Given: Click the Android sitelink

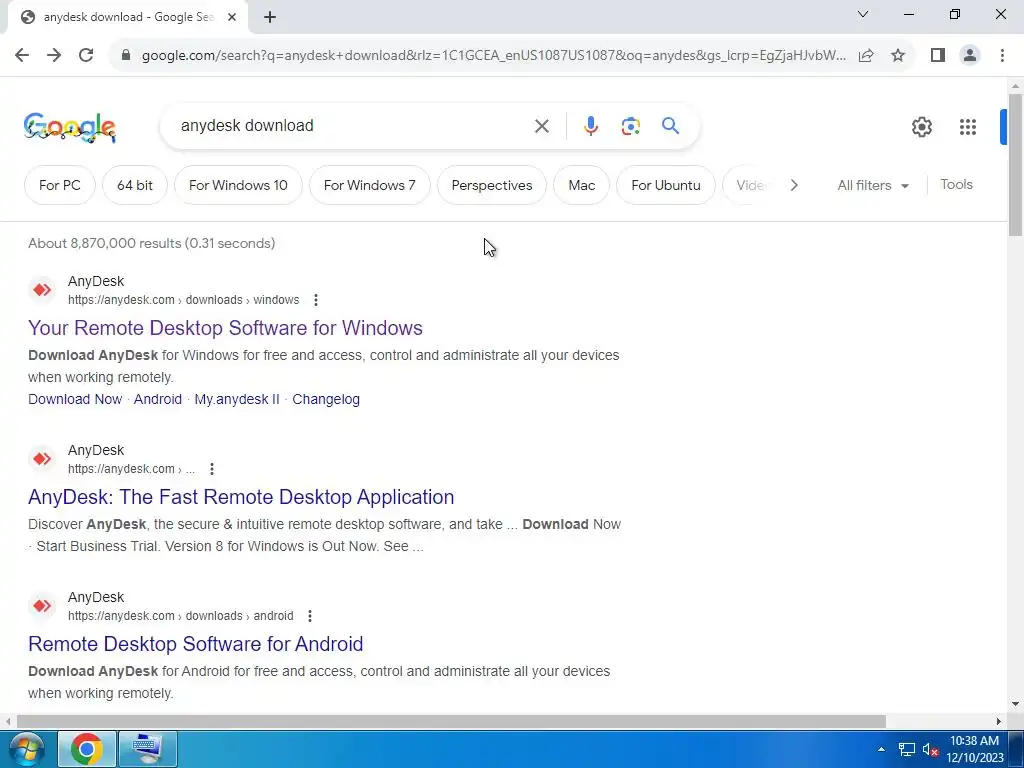Looking at the screenshot, I should pyautogui.click(x=157, y=399).
